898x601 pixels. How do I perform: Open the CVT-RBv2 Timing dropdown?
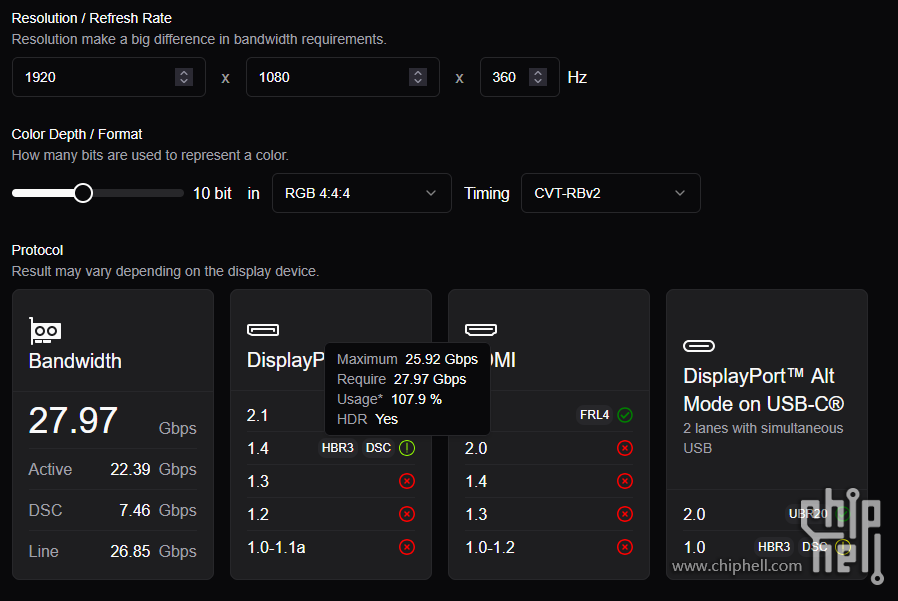pyautogui.click(x=611, y=193)
